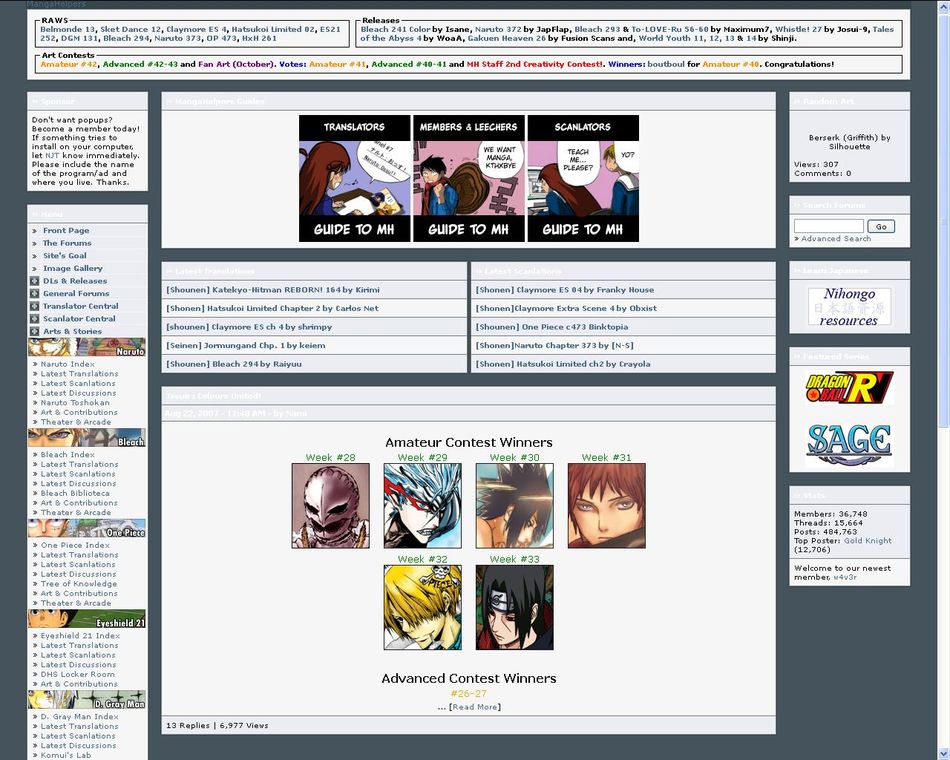Viewport: 950px width, 760px height.
Task: Open the Members & Leechers guide image
Action: pos(468,179)
